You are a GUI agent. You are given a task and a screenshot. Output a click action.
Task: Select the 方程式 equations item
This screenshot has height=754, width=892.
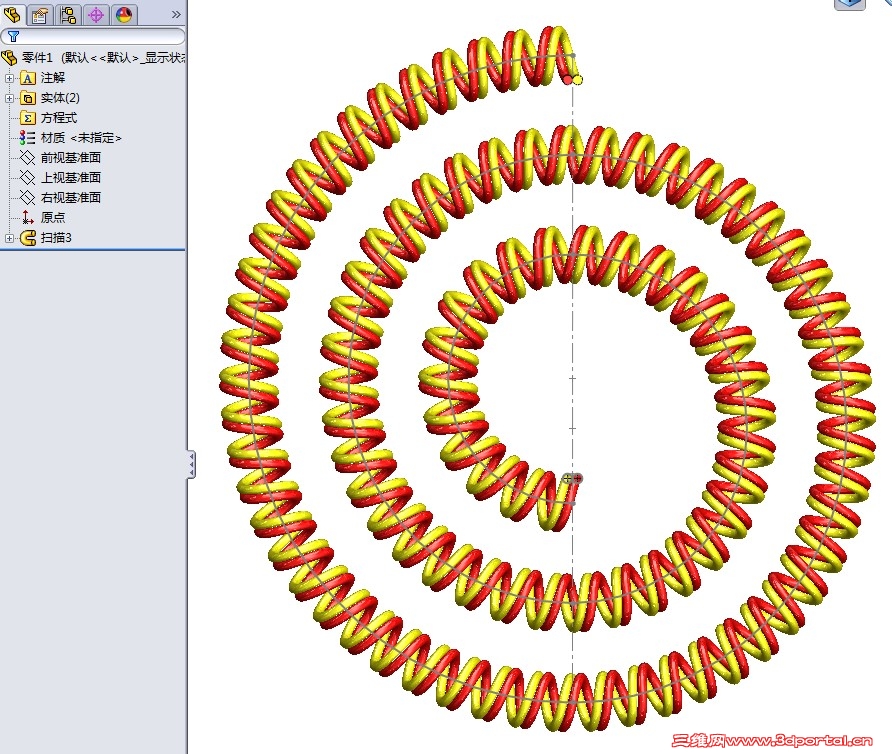[59, 118]
